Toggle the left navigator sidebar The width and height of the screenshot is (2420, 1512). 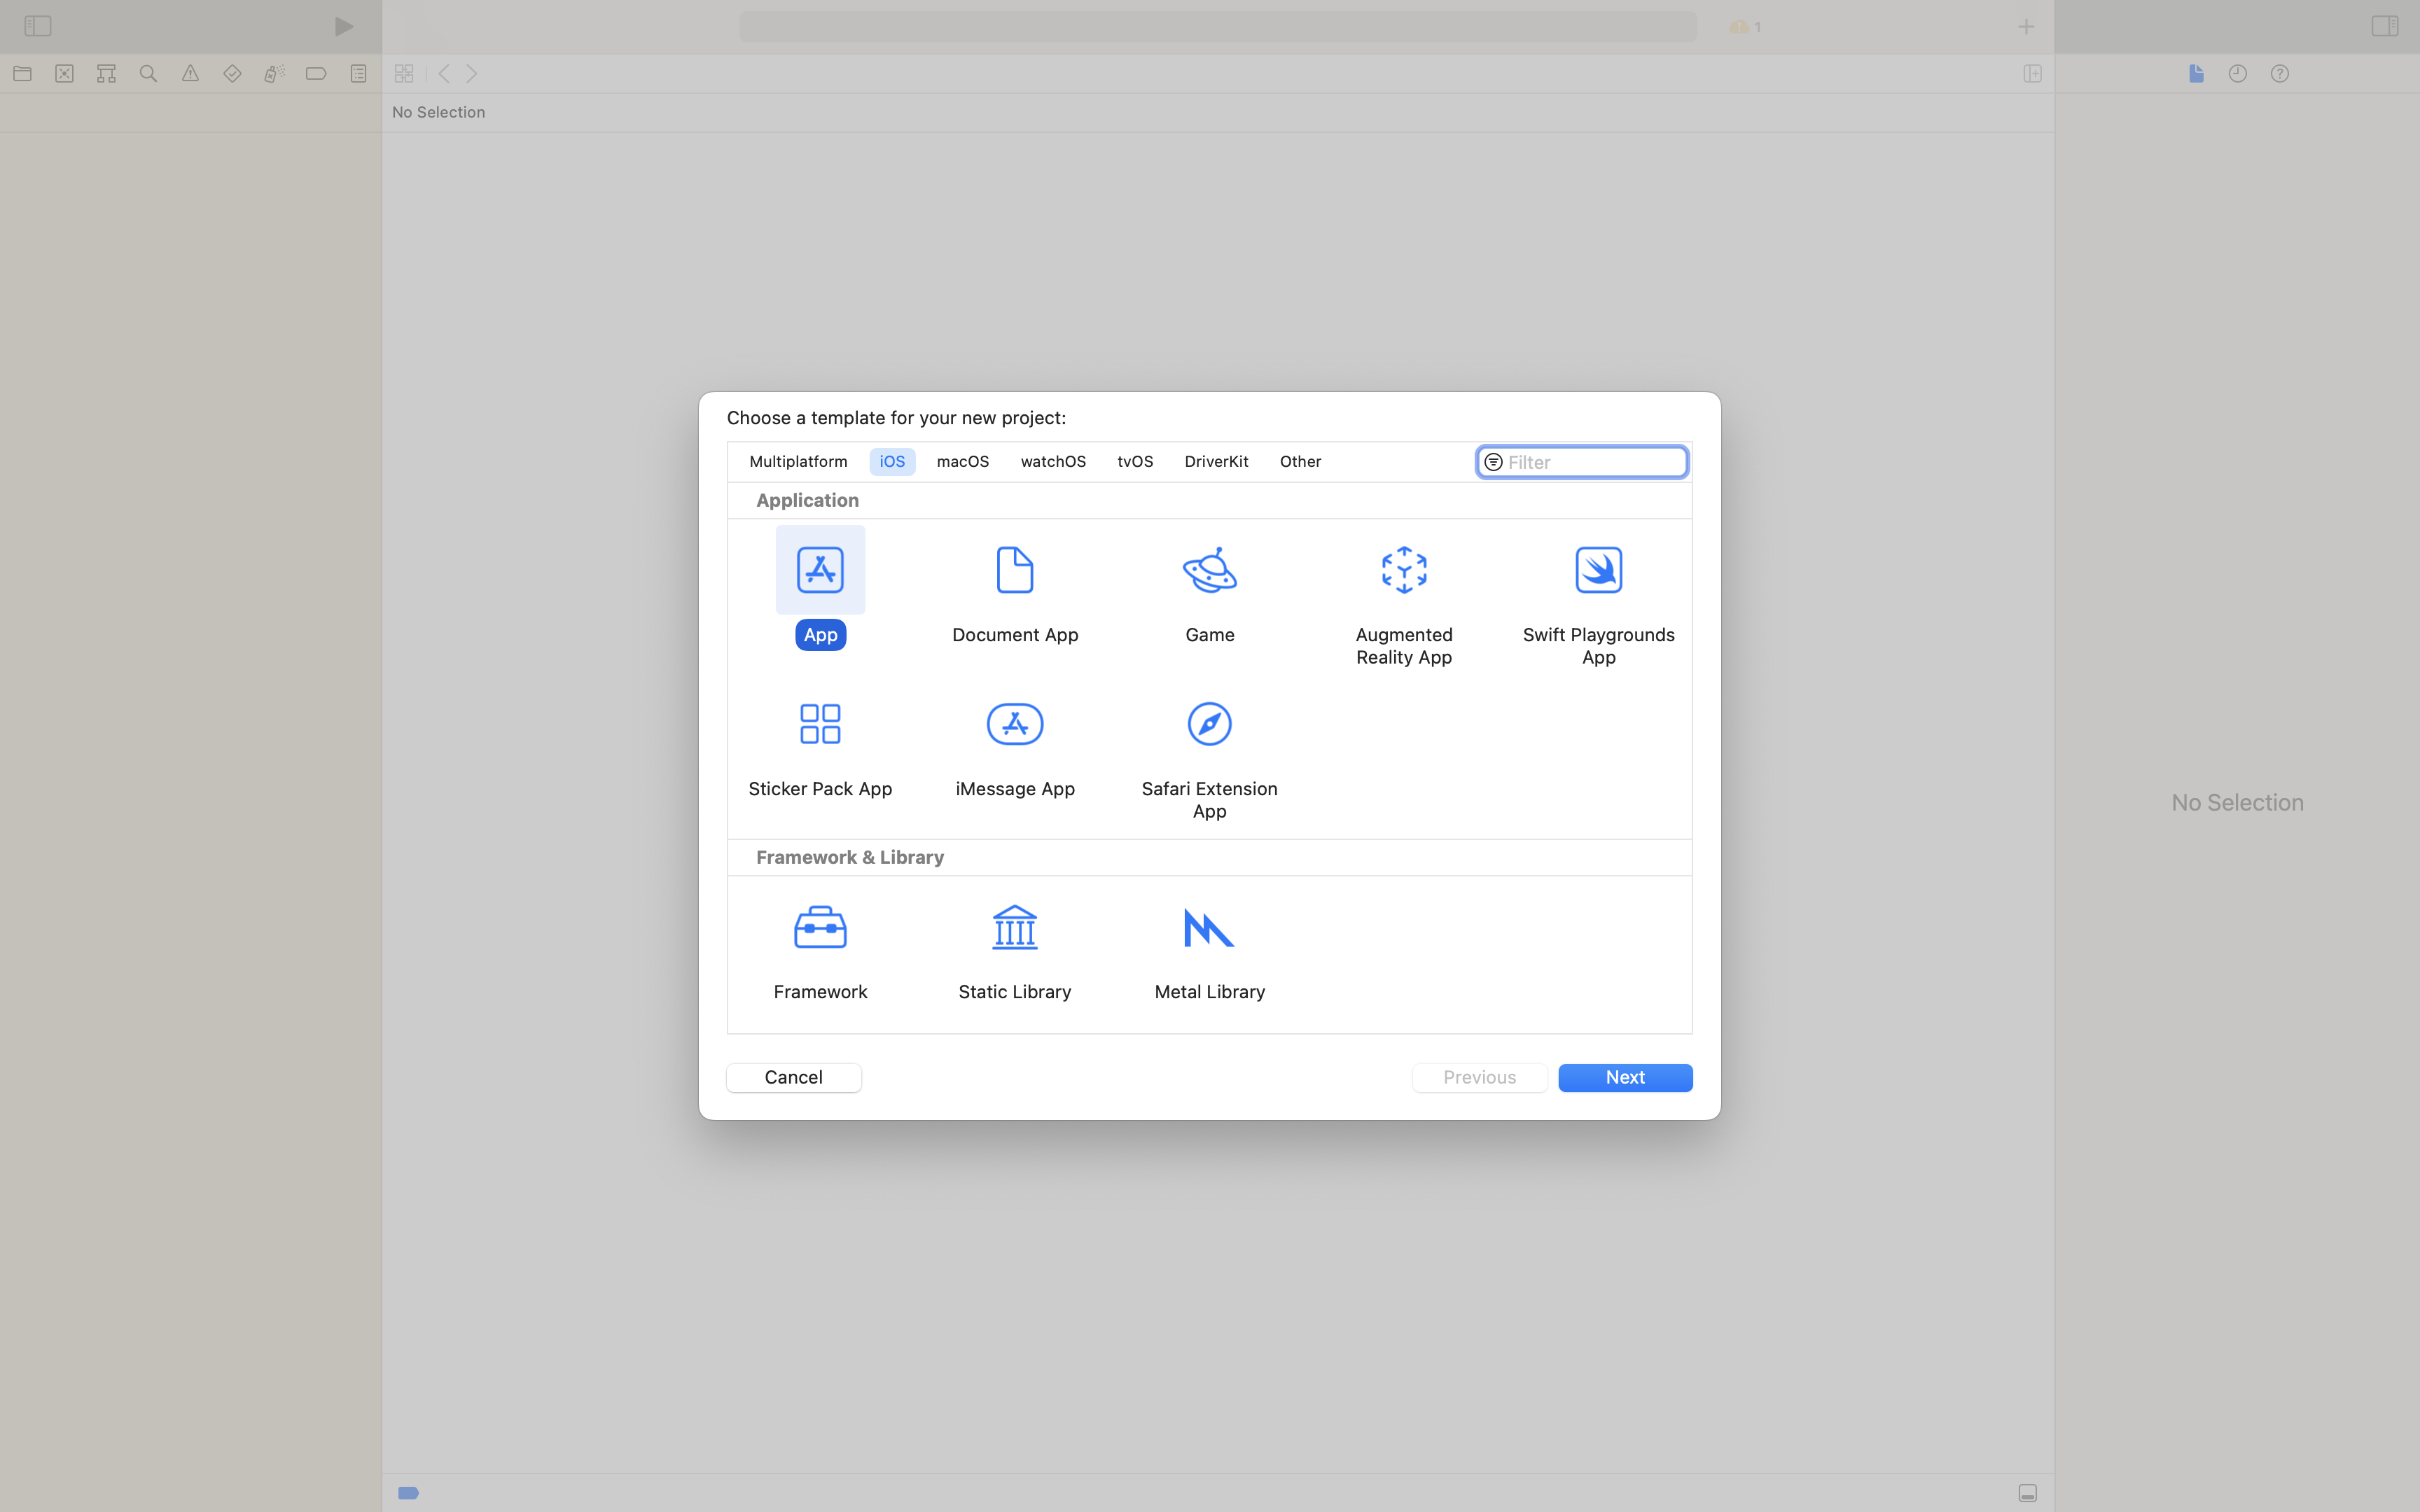pos(38,26)
